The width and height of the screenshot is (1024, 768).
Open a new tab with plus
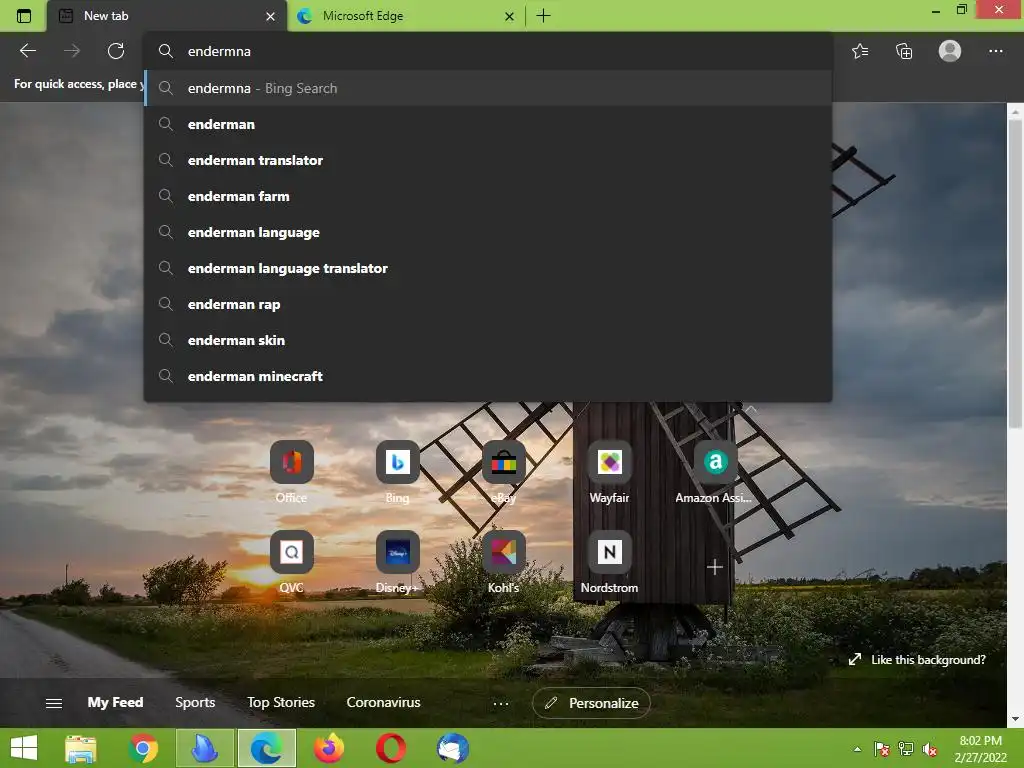(543, 16)
